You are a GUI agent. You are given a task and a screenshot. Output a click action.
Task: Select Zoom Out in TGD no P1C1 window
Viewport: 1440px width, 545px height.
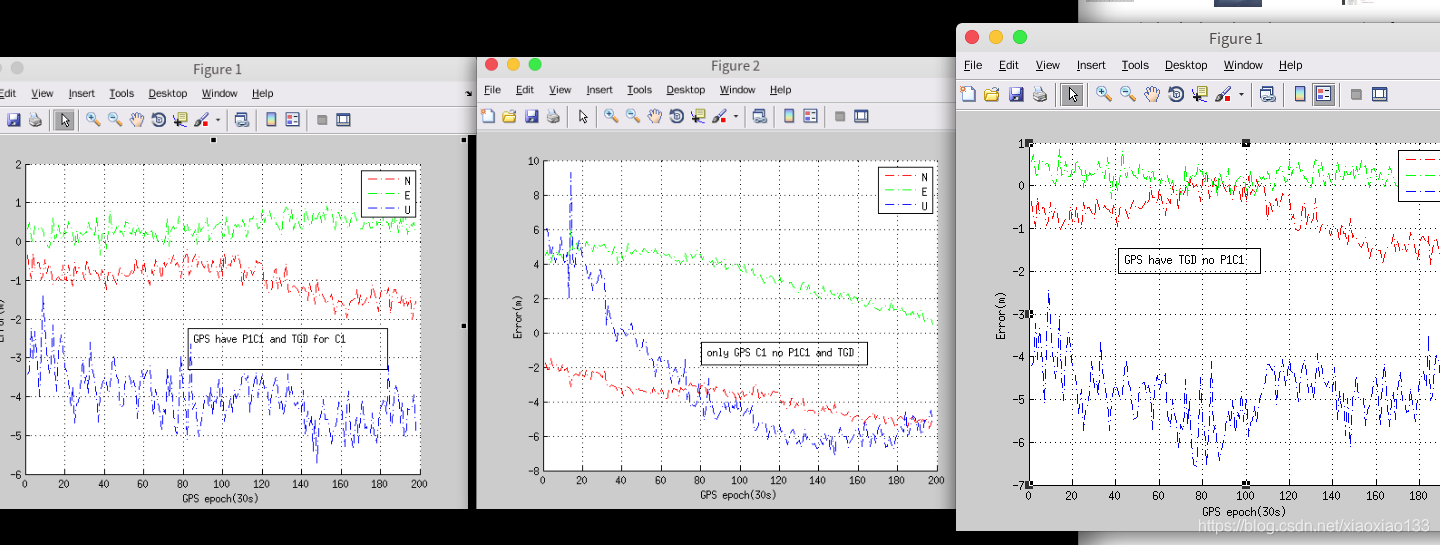tap(1128, 94)
